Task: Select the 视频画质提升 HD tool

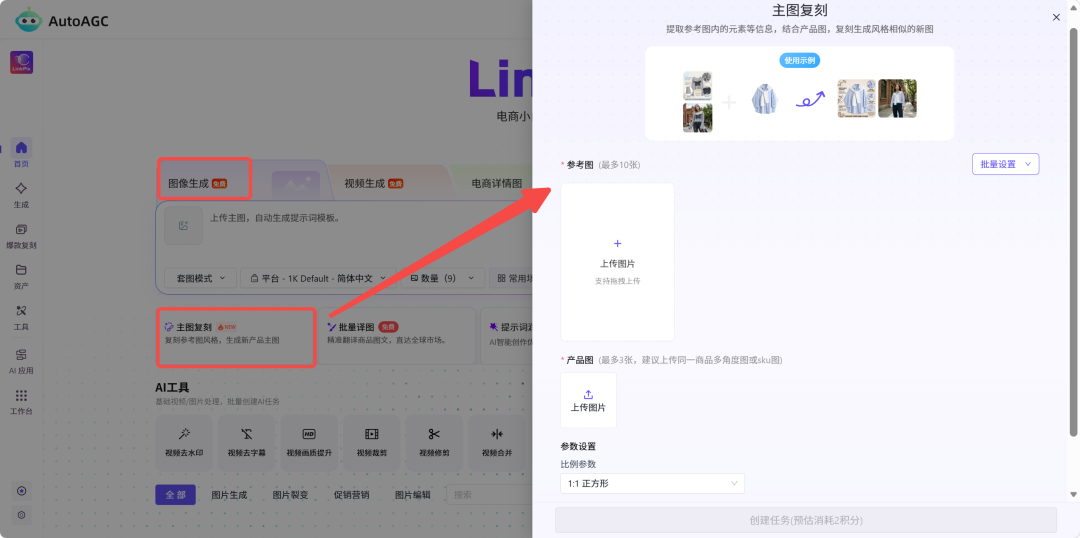Action: [309, 443]
